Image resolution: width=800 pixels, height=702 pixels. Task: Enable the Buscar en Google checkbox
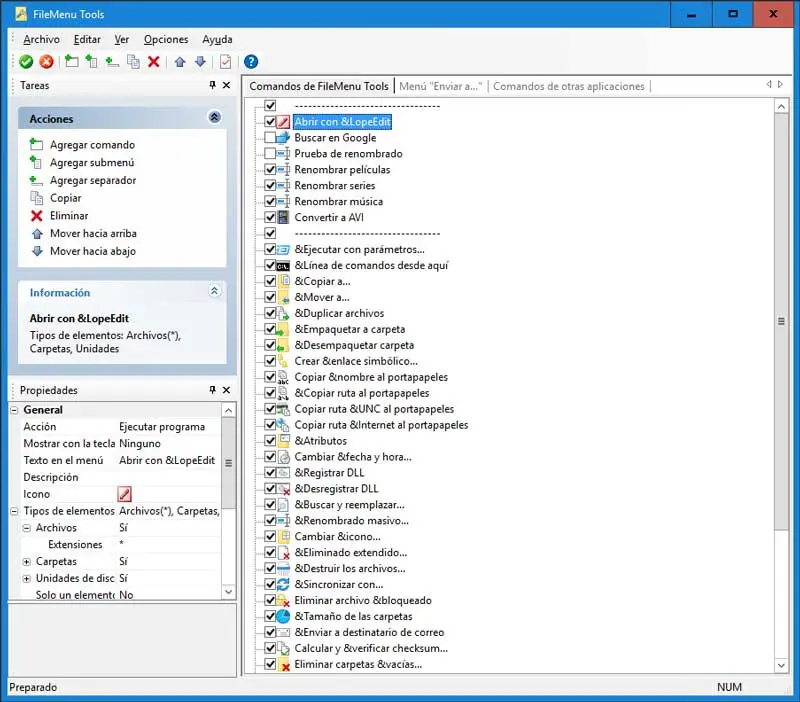click(x=270, y=138)
